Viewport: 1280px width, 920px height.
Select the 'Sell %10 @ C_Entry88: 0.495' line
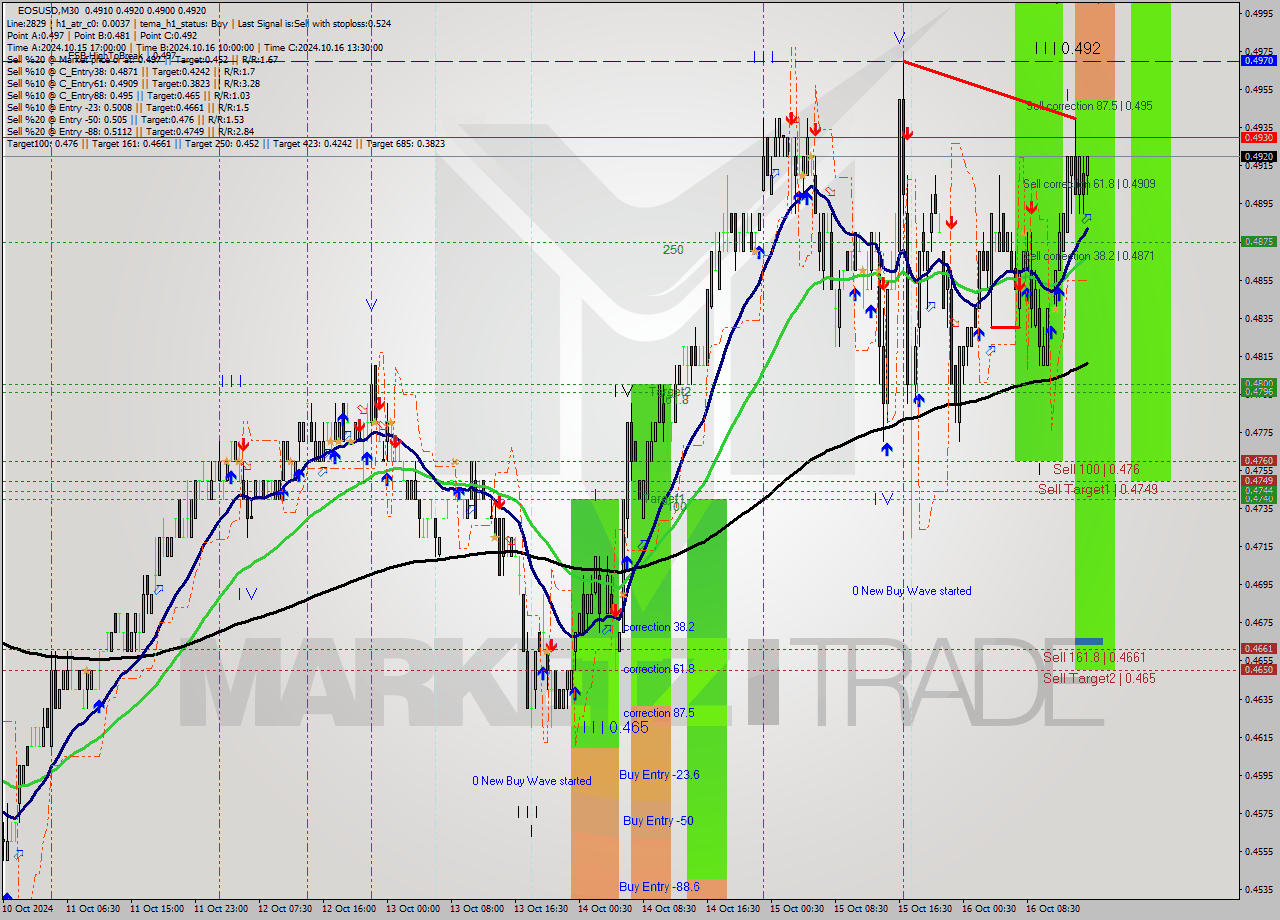pos(127,95)
